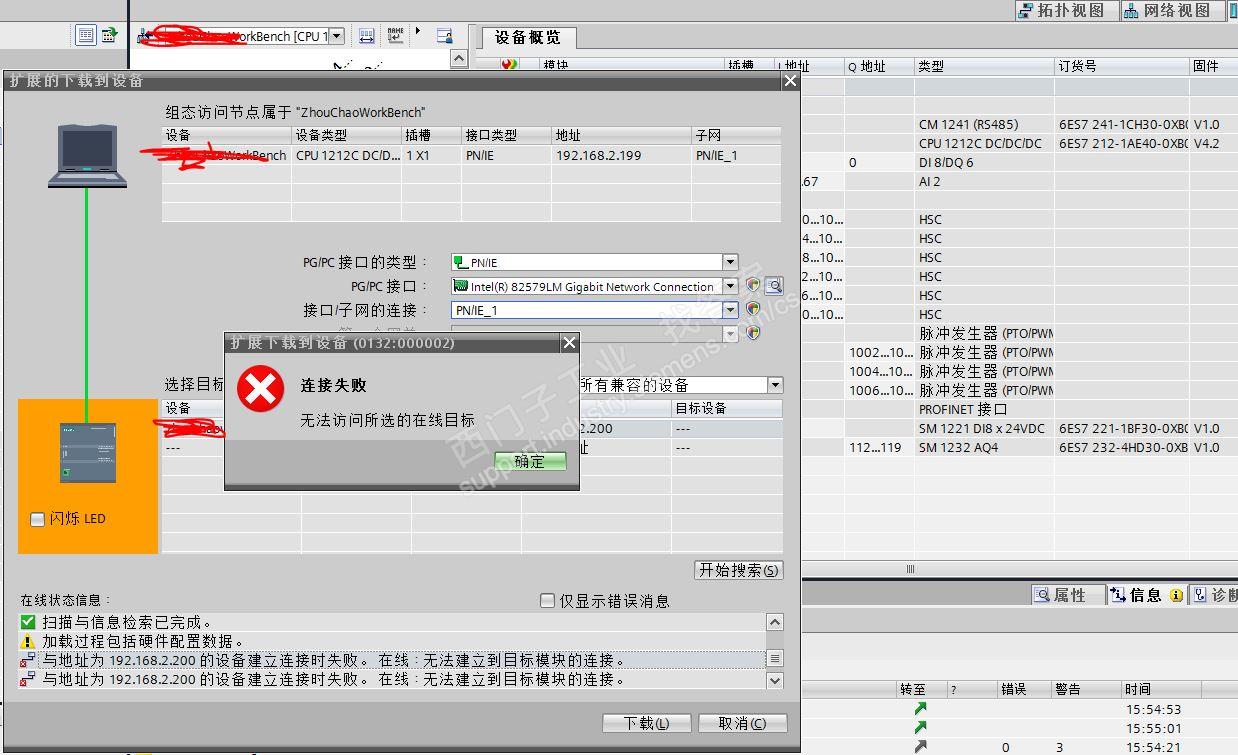Open the PG/PC 接口的类型 dropdown
Screen dimensions: 1238x755
(730, 262)
